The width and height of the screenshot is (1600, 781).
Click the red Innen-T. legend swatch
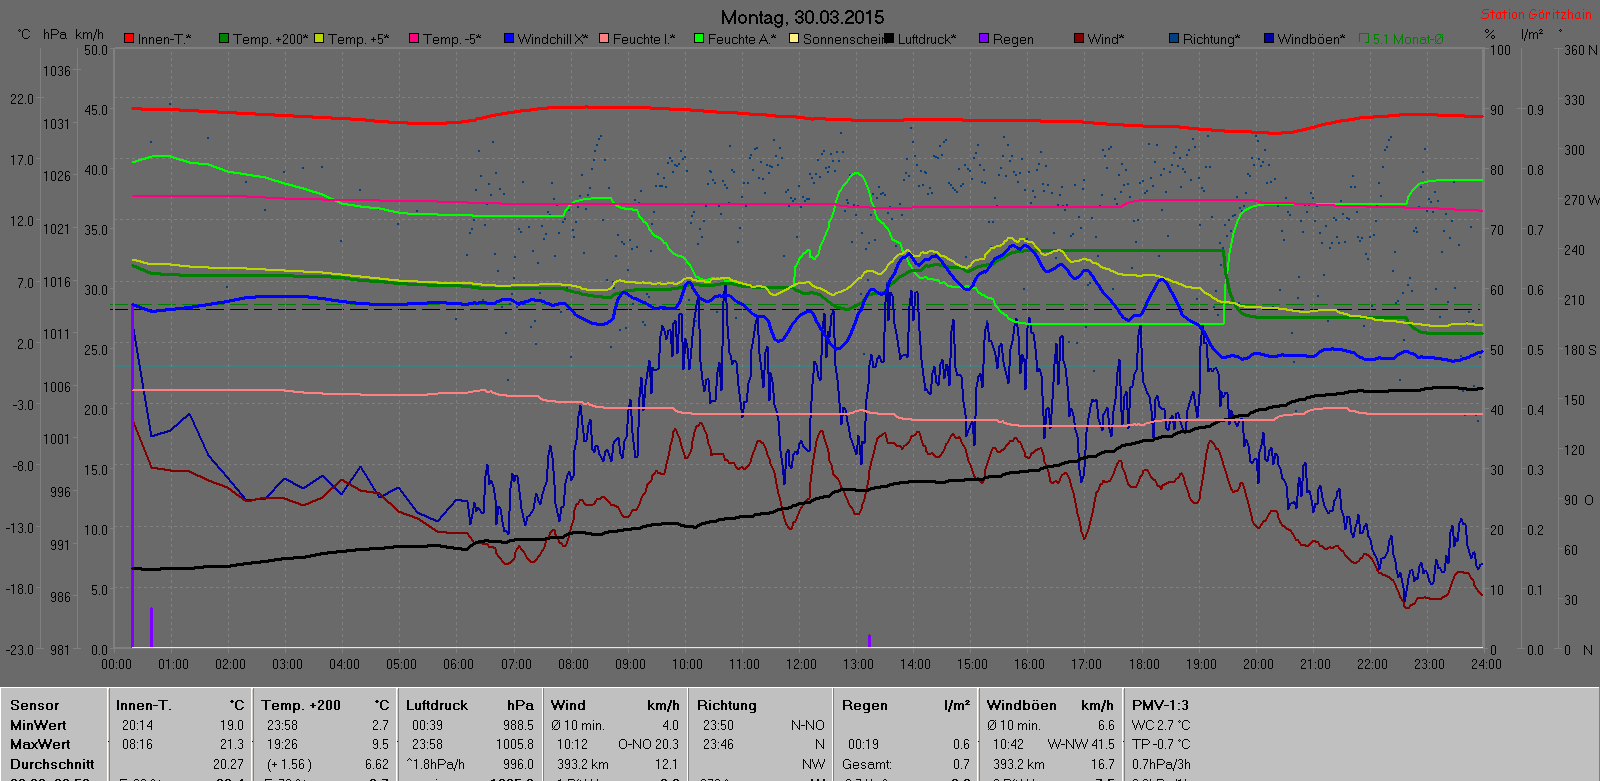coord(129,39)
